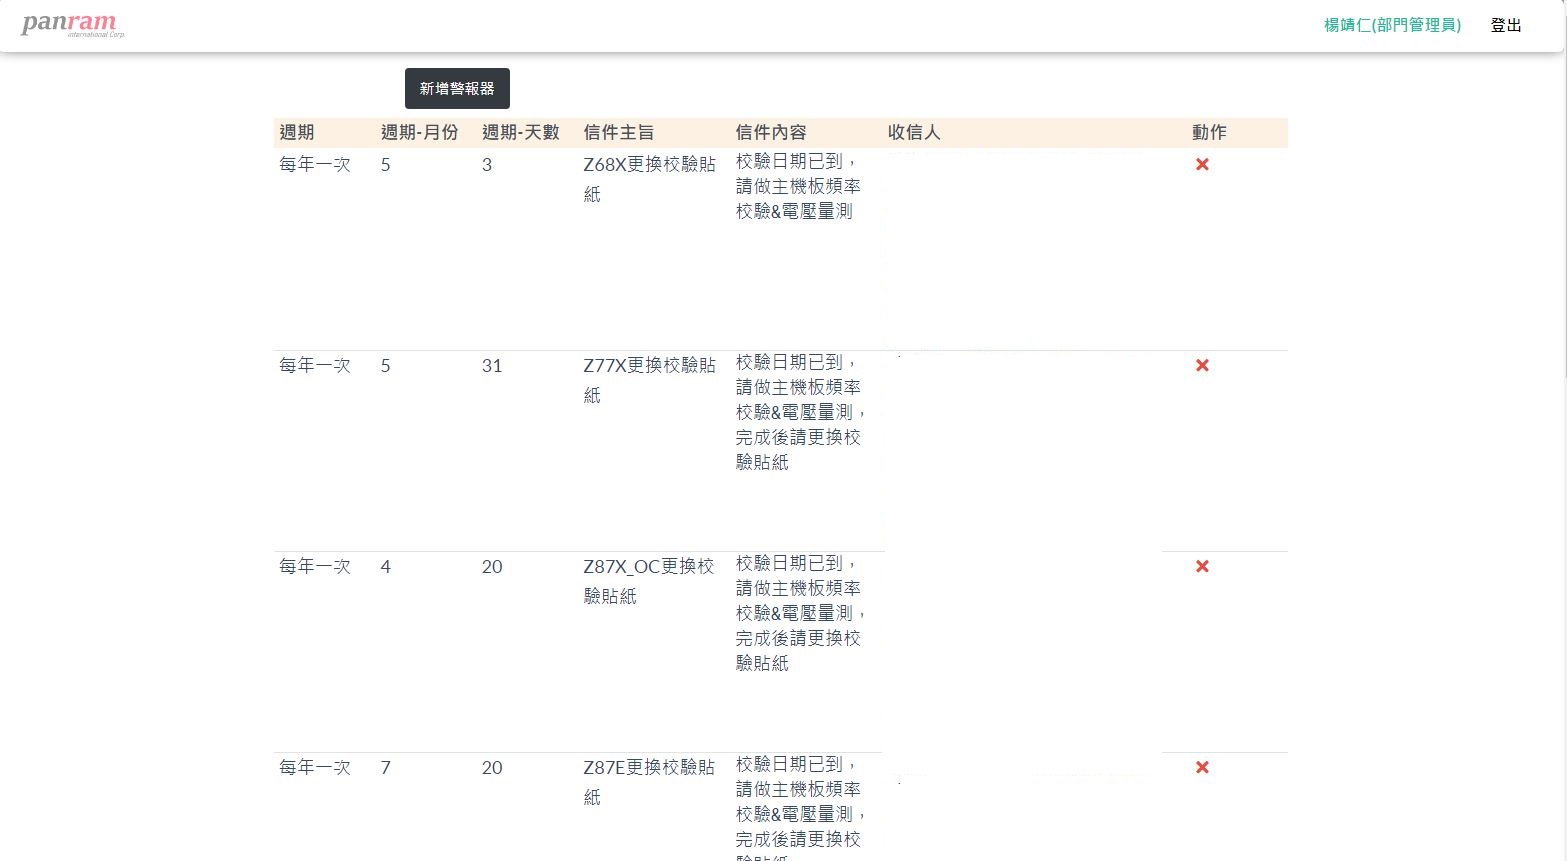Click the 週期 column header
1567x861 pixels.
click(x=297, y=132)
